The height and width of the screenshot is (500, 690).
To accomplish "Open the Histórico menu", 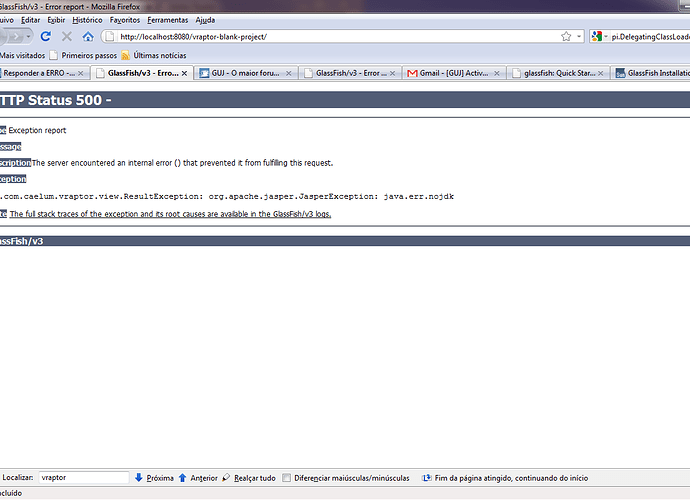I will 87,20.
